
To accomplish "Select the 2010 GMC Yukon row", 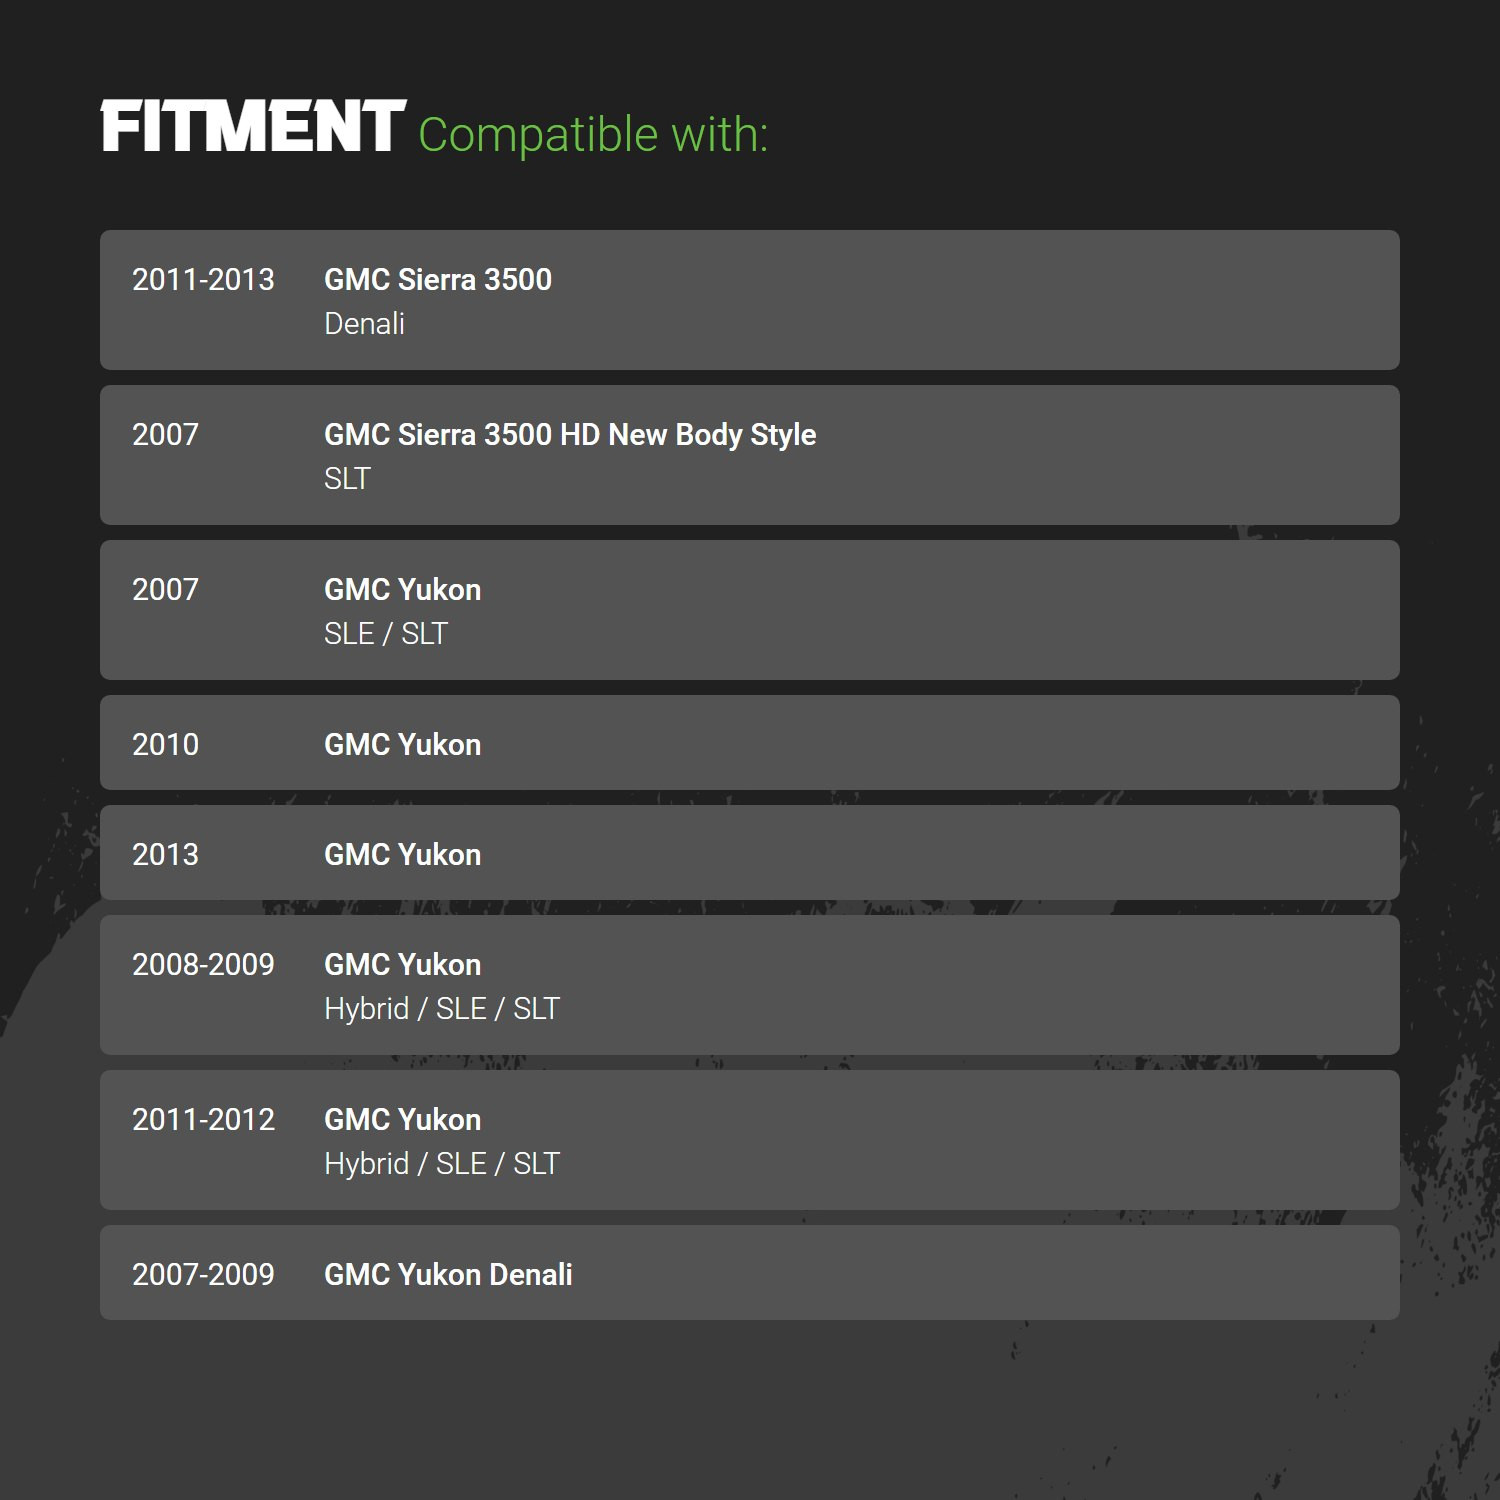I will pyautogui.click(x=750, y=743).
